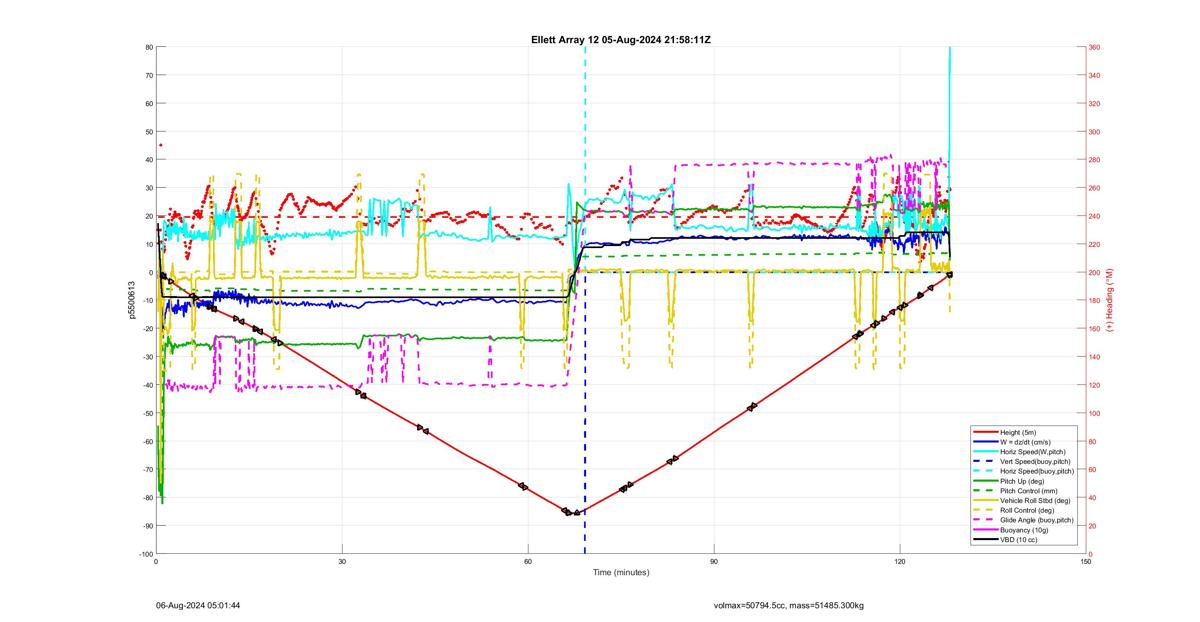Click the left y-axis tick label '80'
Image resolution: width=1200 pixels, height=622 pixels.
click(148, 47)
